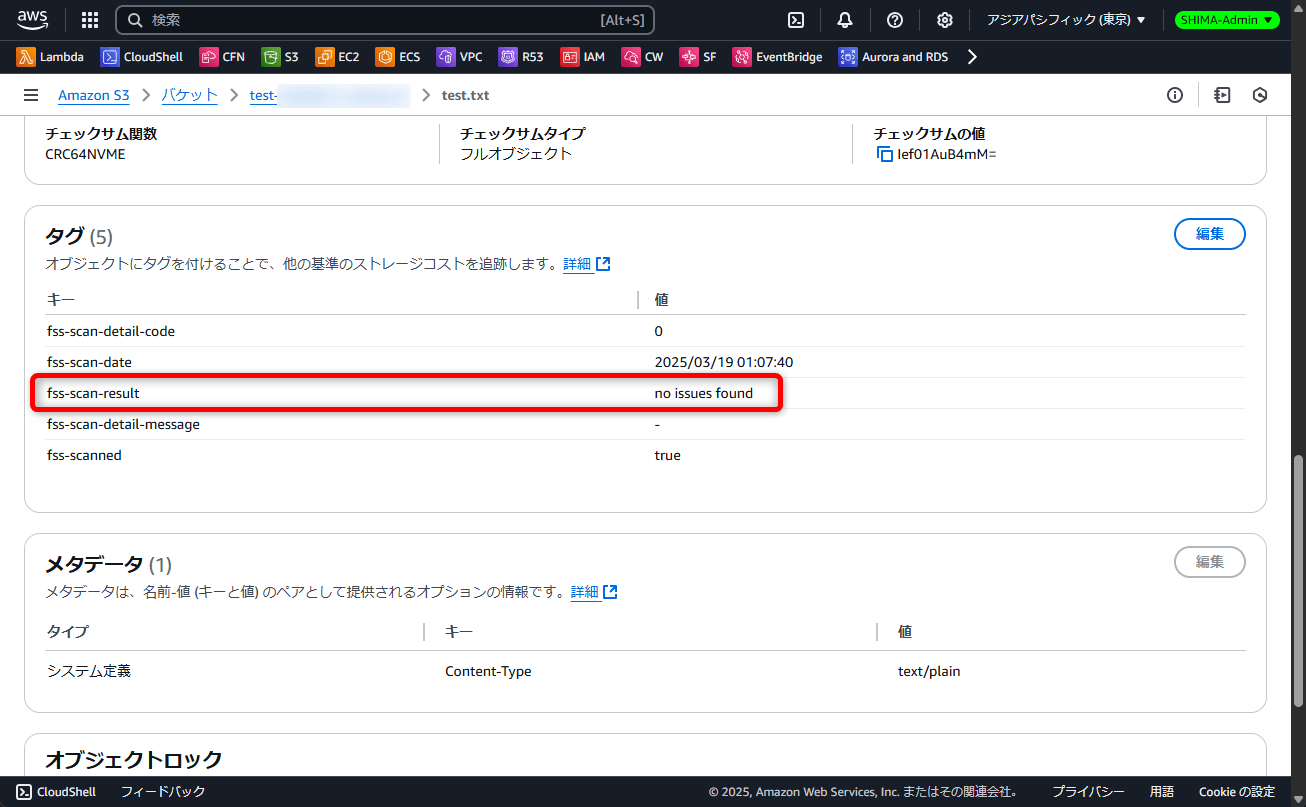
Task: Select the 'true' value of fss-scanned
Action: [667, 455]
